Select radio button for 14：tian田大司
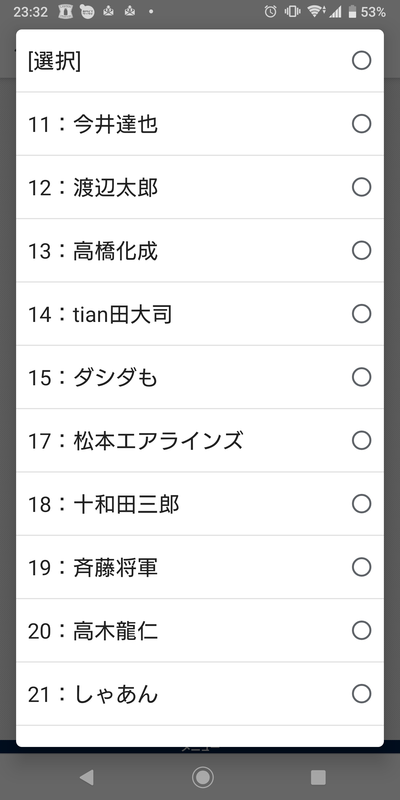The image size is (400, 800). [x=361, y=314]
